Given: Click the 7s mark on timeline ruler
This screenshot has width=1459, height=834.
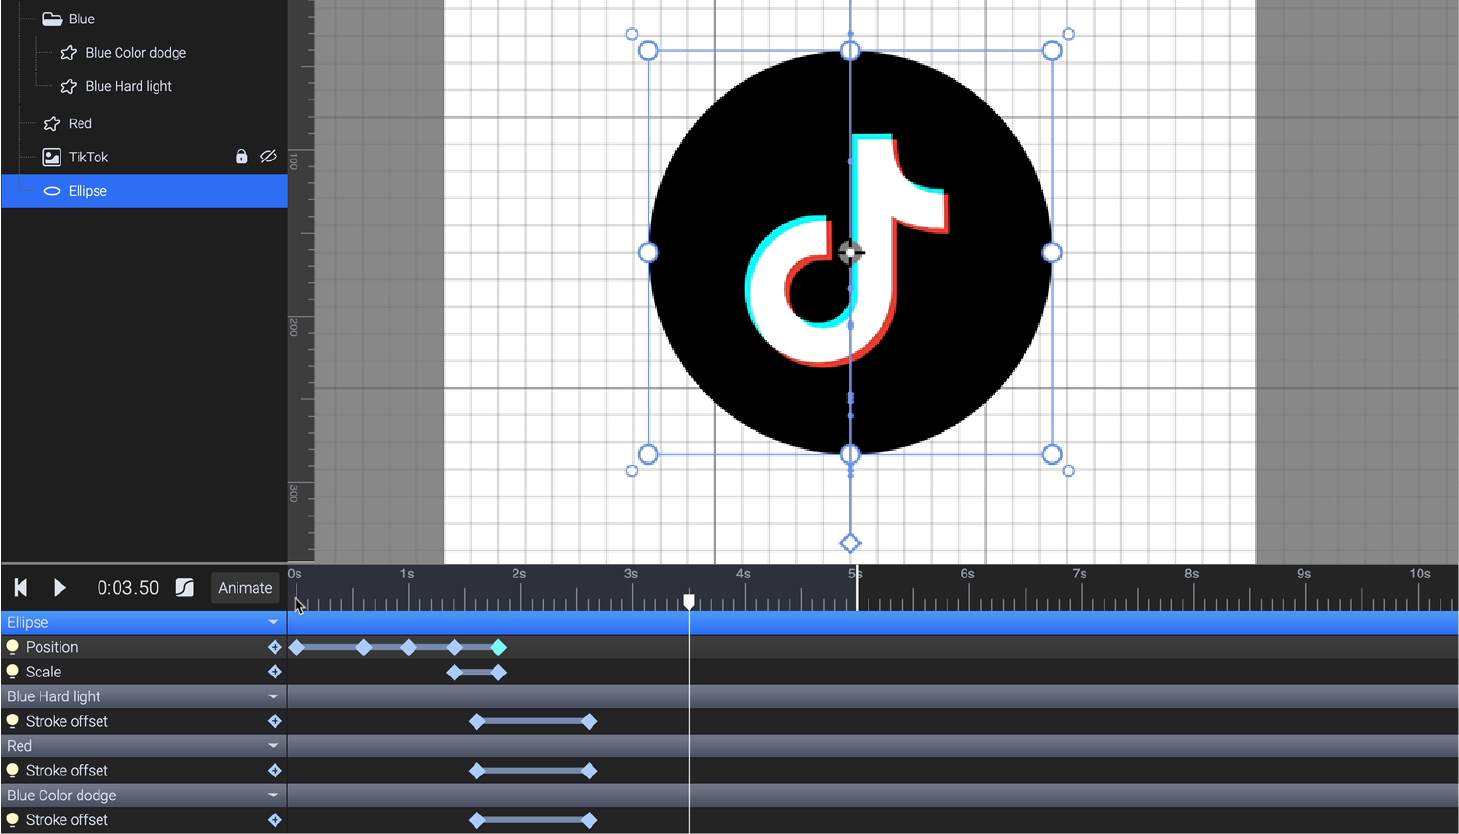Looking at the screenshot, I should click(1079, 574).
